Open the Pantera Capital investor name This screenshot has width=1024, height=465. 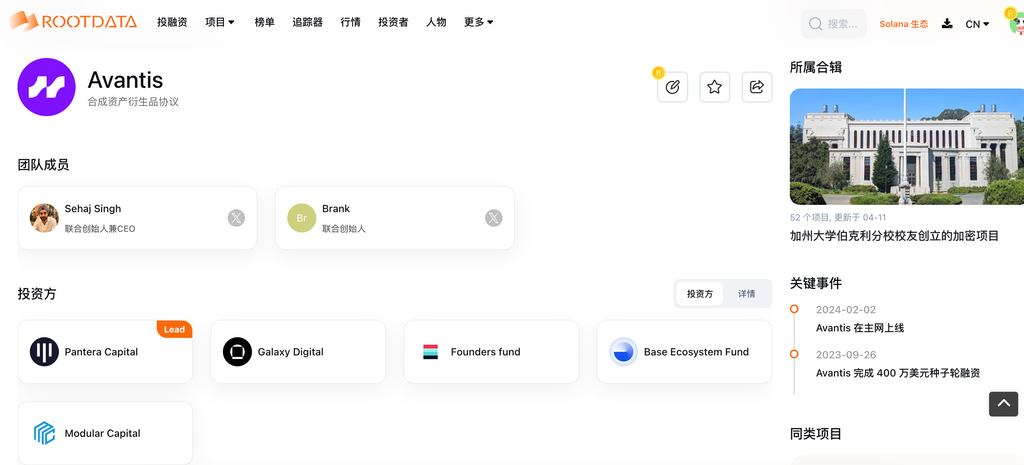coord(101,352)
